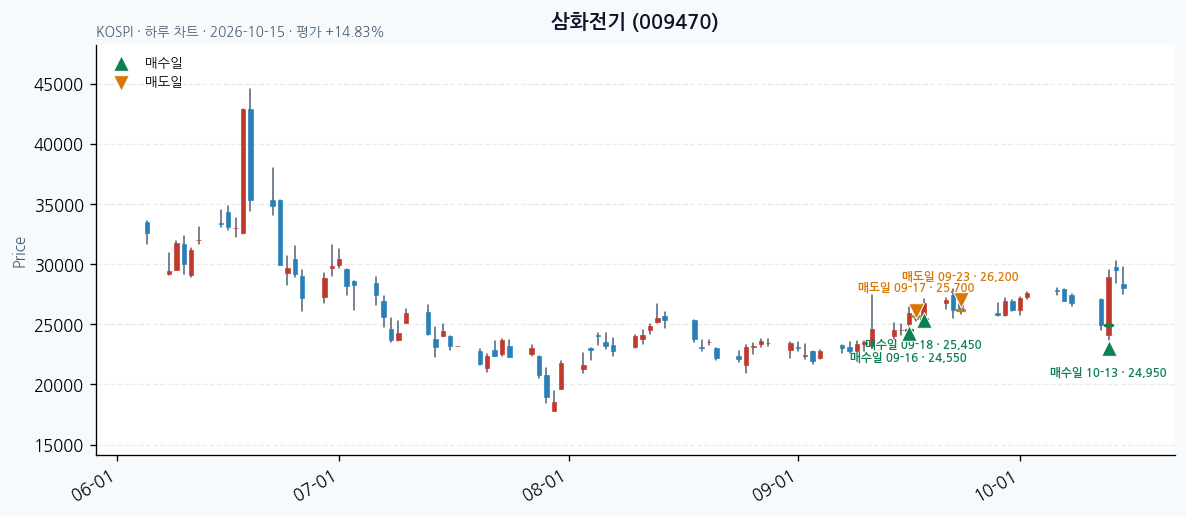
Task: Click the 매수일 legend label
Action: click(163, 64)
